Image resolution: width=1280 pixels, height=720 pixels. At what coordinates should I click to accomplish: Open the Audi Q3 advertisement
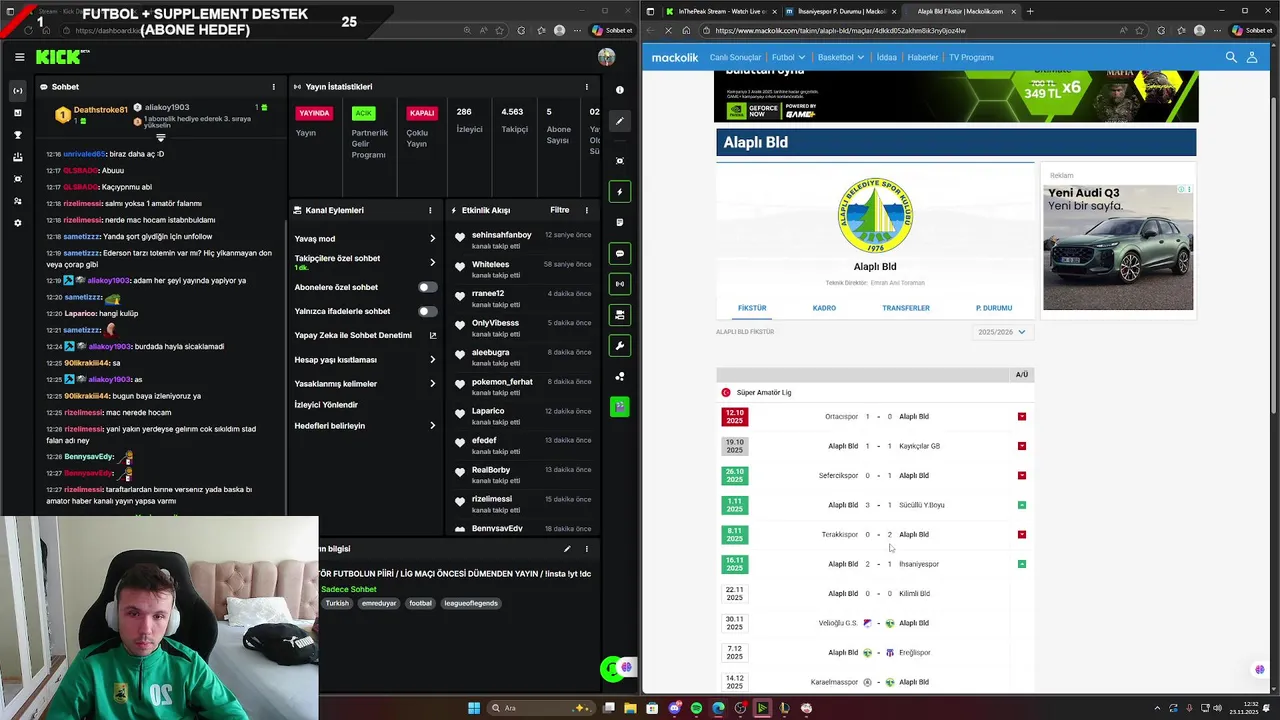tap(1118, 246)
